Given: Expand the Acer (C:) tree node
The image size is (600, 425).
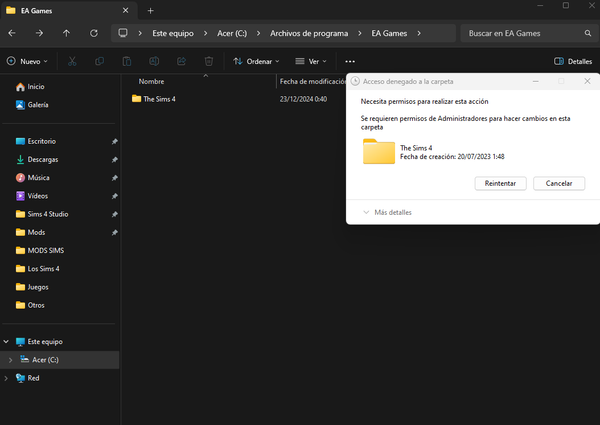Looking at the screenshot, I should pos(10,360).
